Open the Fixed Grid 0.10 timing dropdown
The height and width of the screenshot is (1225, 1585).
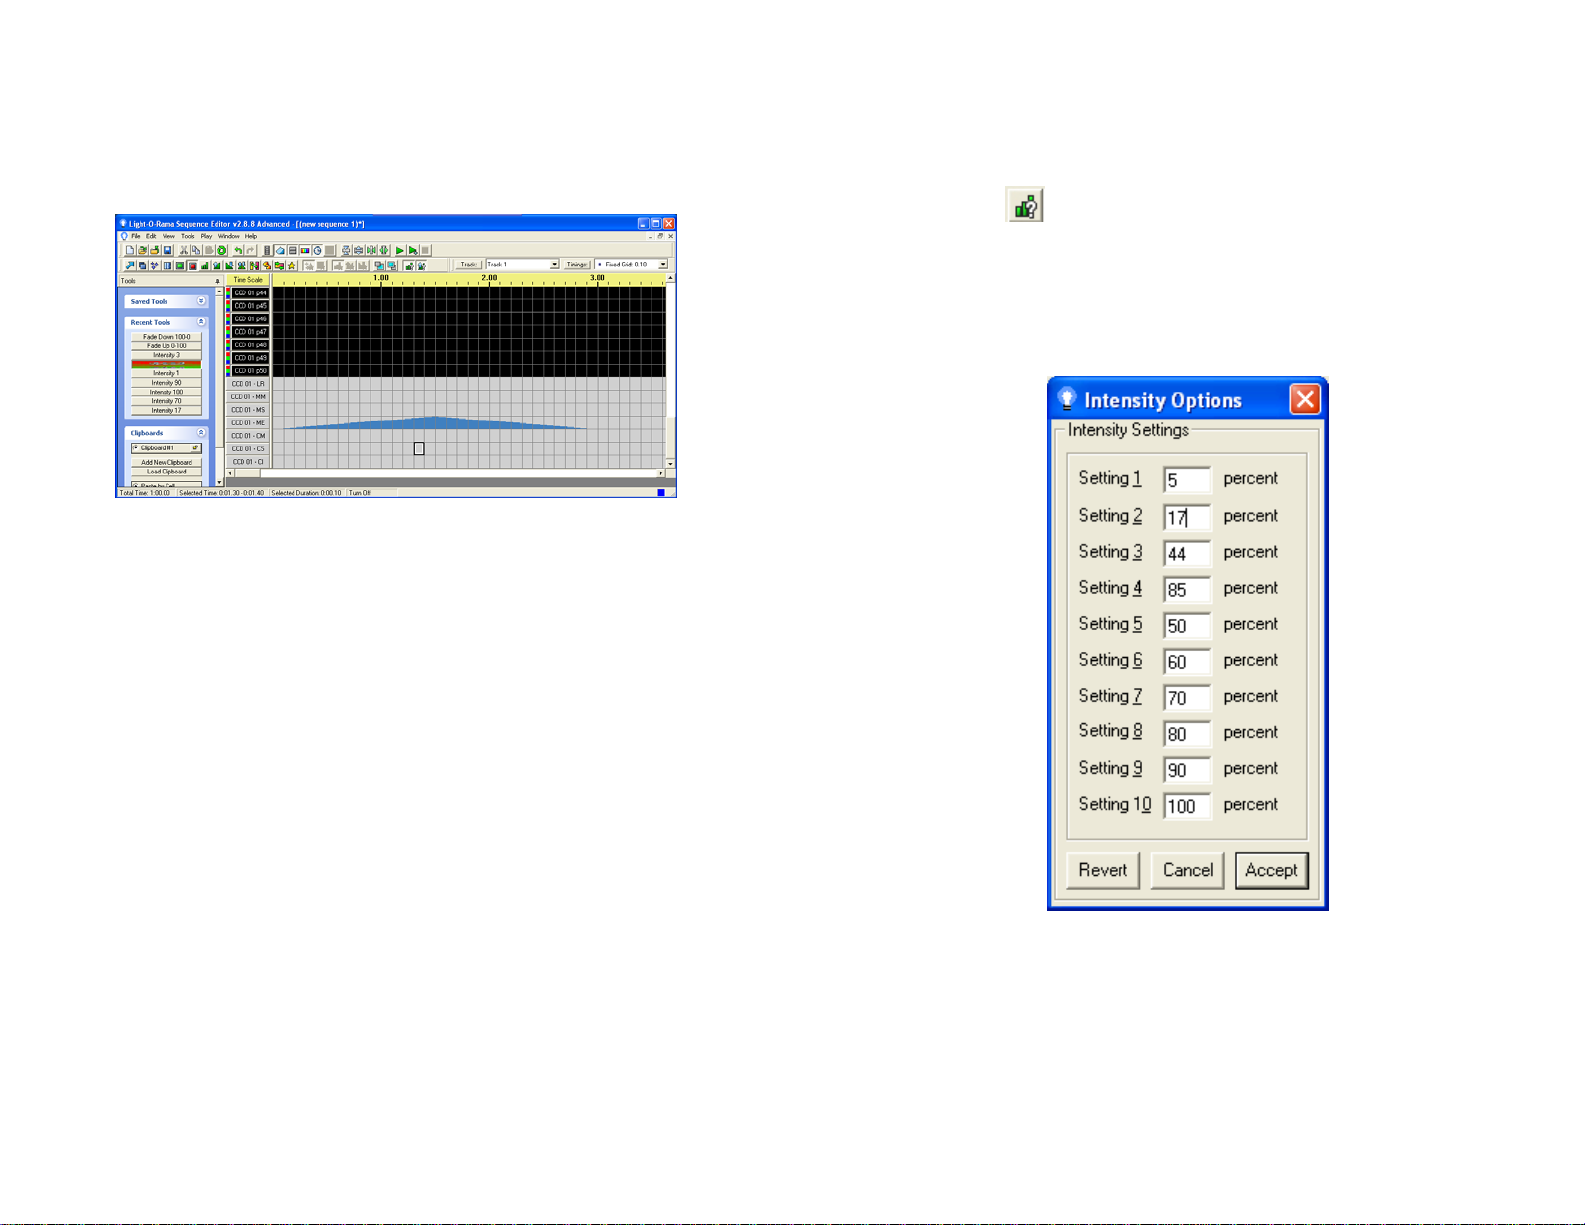(663, 264)
